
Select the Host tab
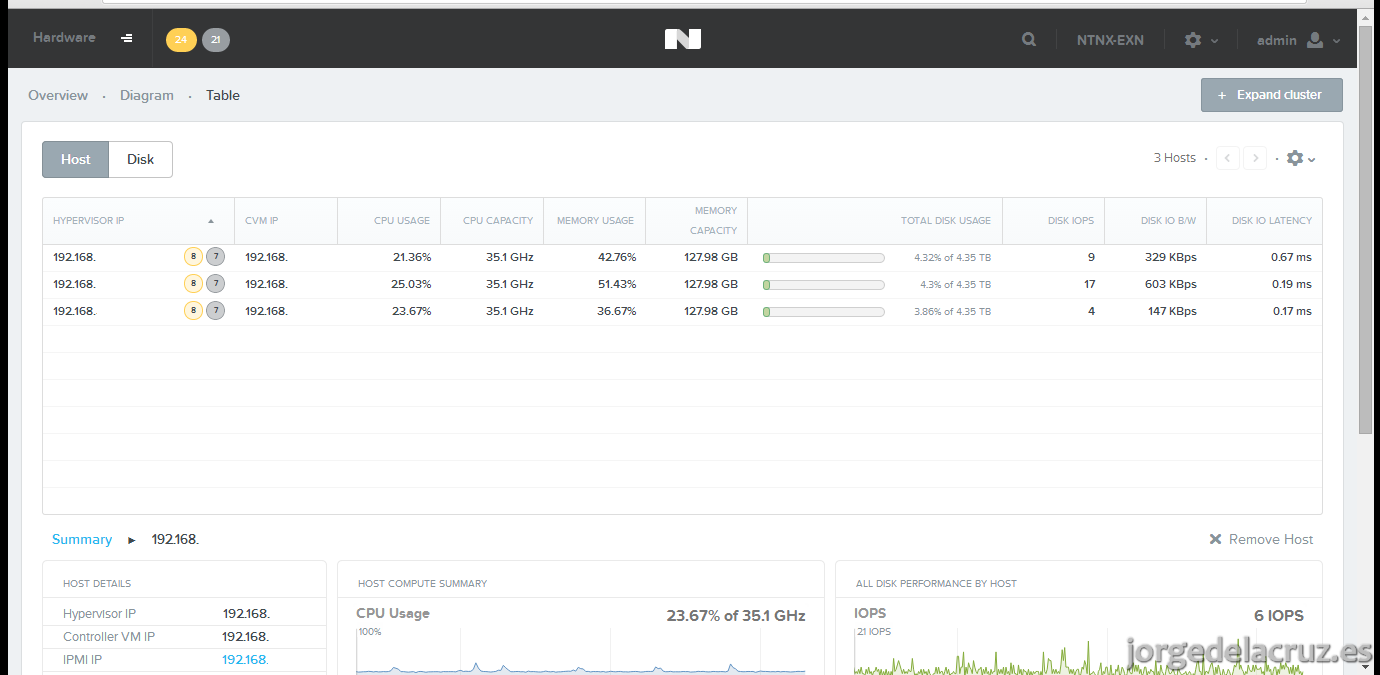point(75,159)
